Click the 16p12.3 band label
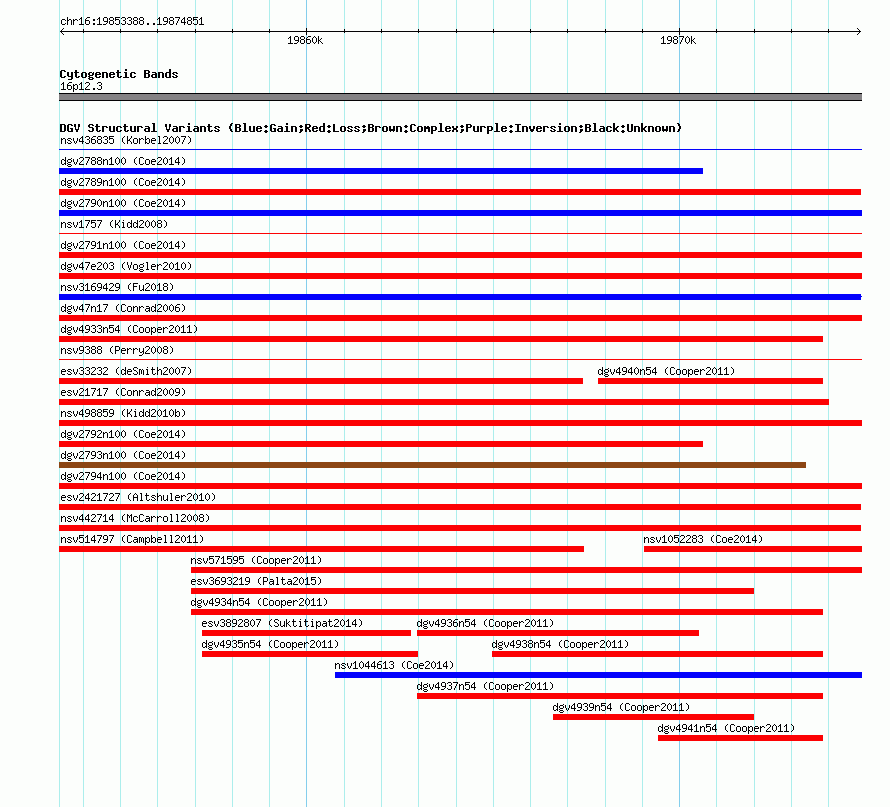Viewport: 890px width, 807px height. tap(81, 86)
